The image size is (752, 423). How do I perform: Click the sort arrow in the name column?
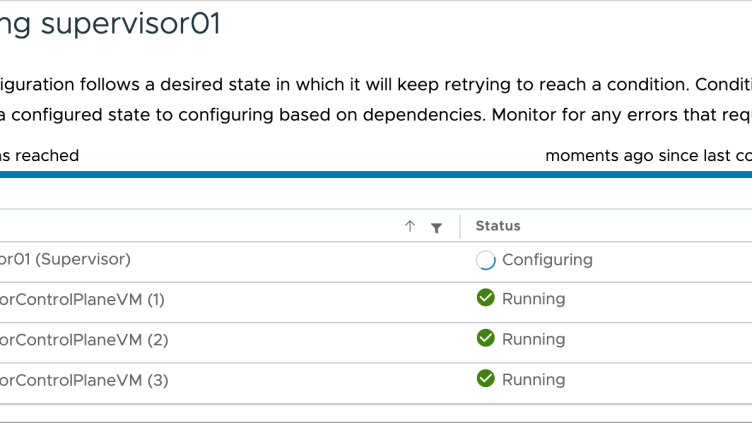click(410, 227)
